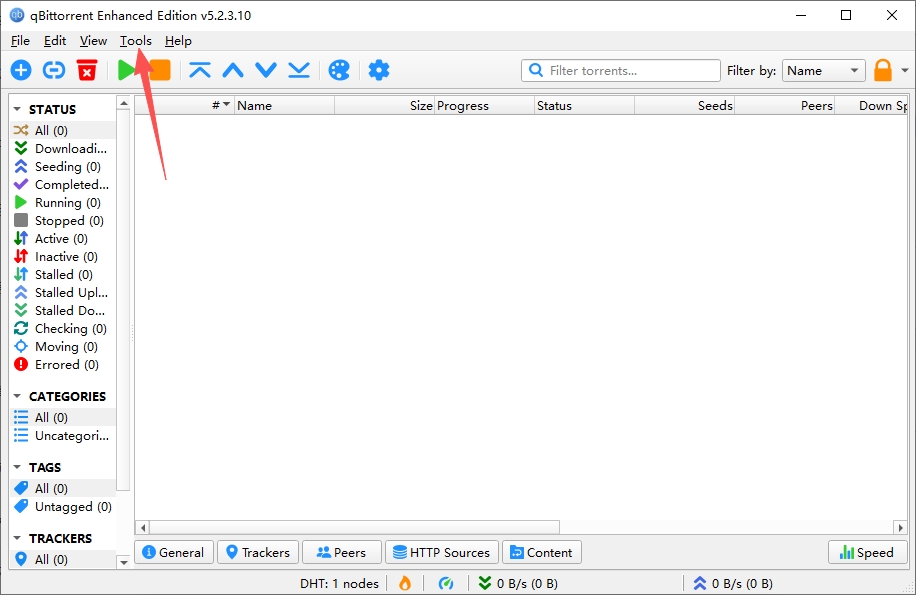Move torrent to top of queue icon
The width and height of the screenshot is (916, 595).
pos(200,71)
